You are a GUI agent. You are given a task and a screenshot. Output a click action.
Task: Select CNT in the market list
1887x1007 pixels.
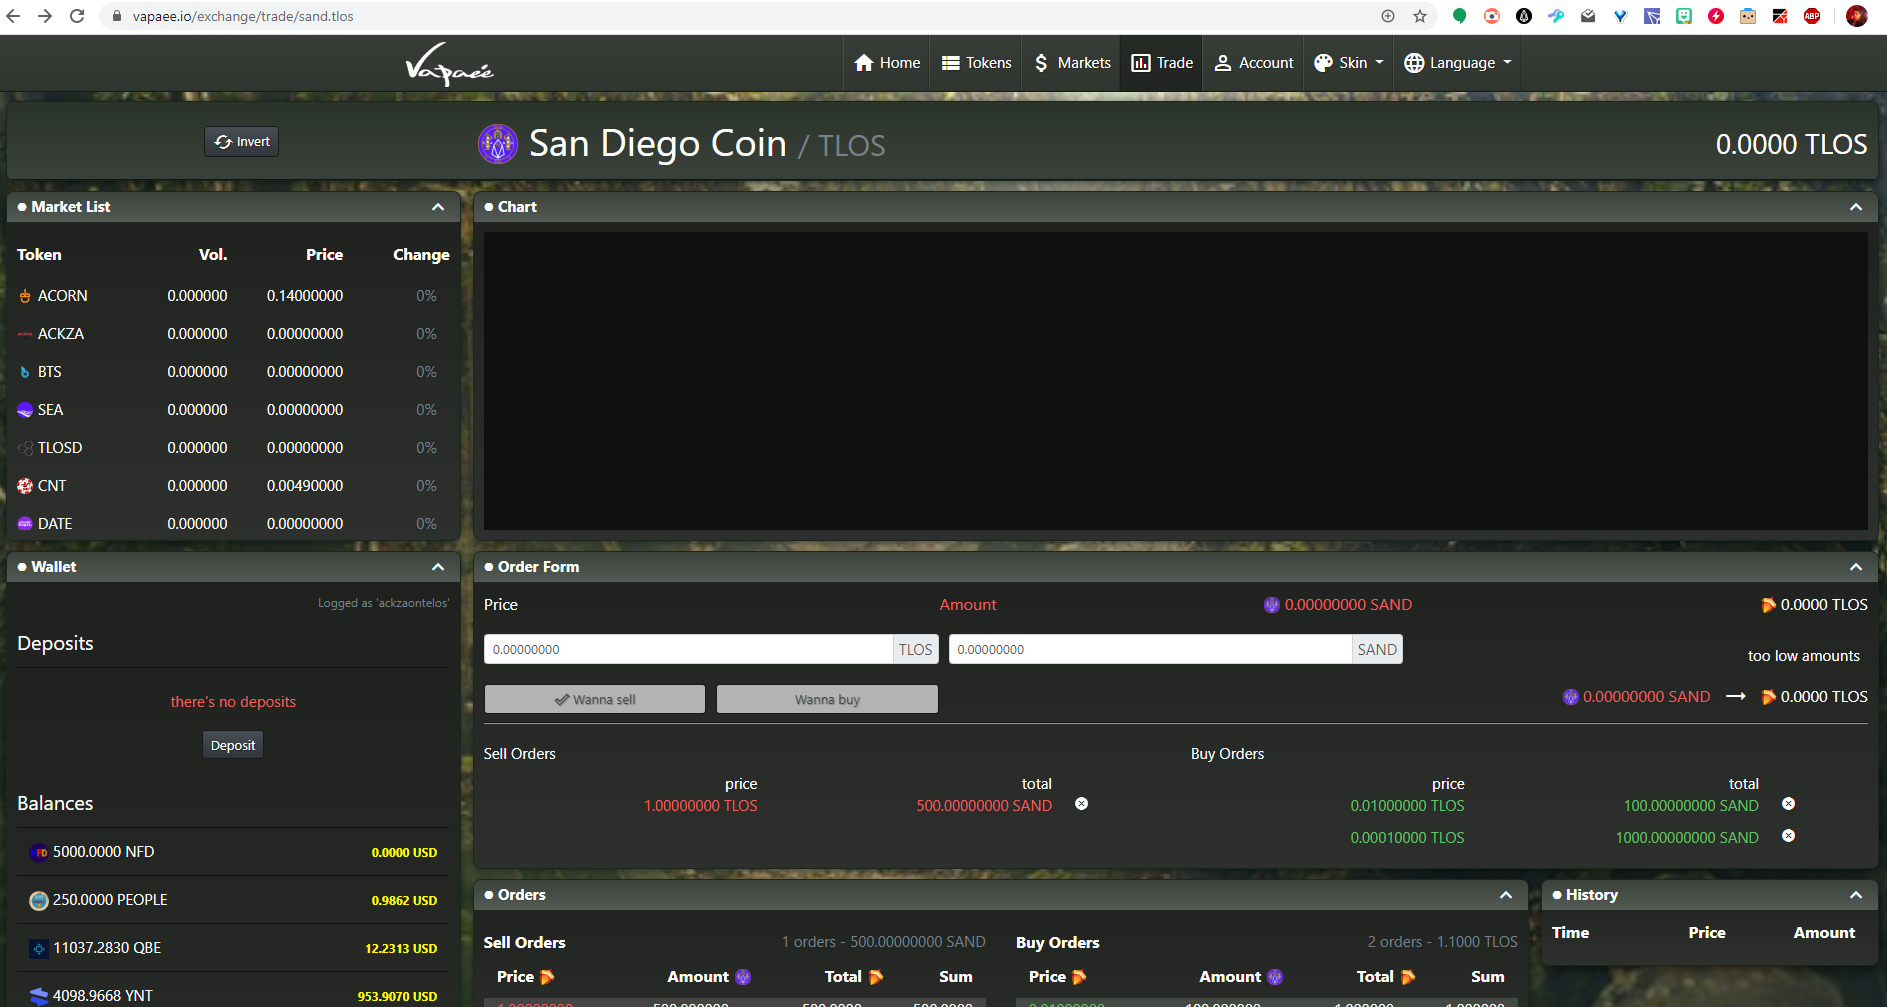[233, 486]
